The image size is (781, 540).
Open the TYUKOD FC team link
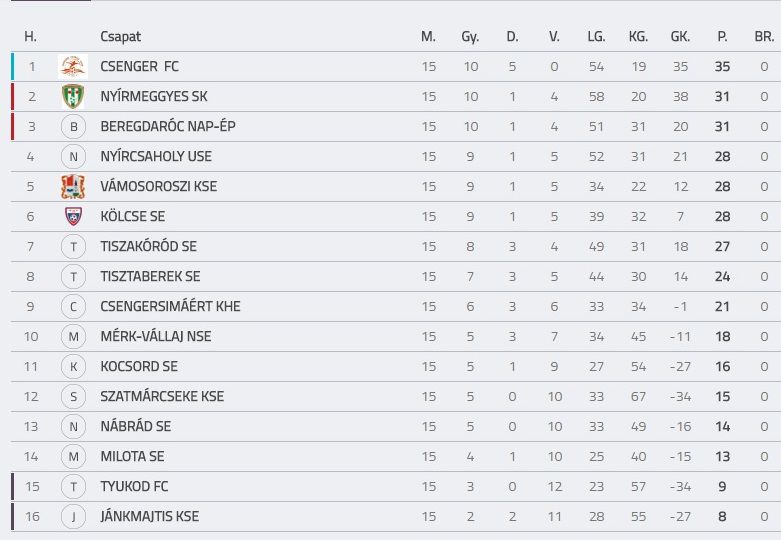pos(134,486)
